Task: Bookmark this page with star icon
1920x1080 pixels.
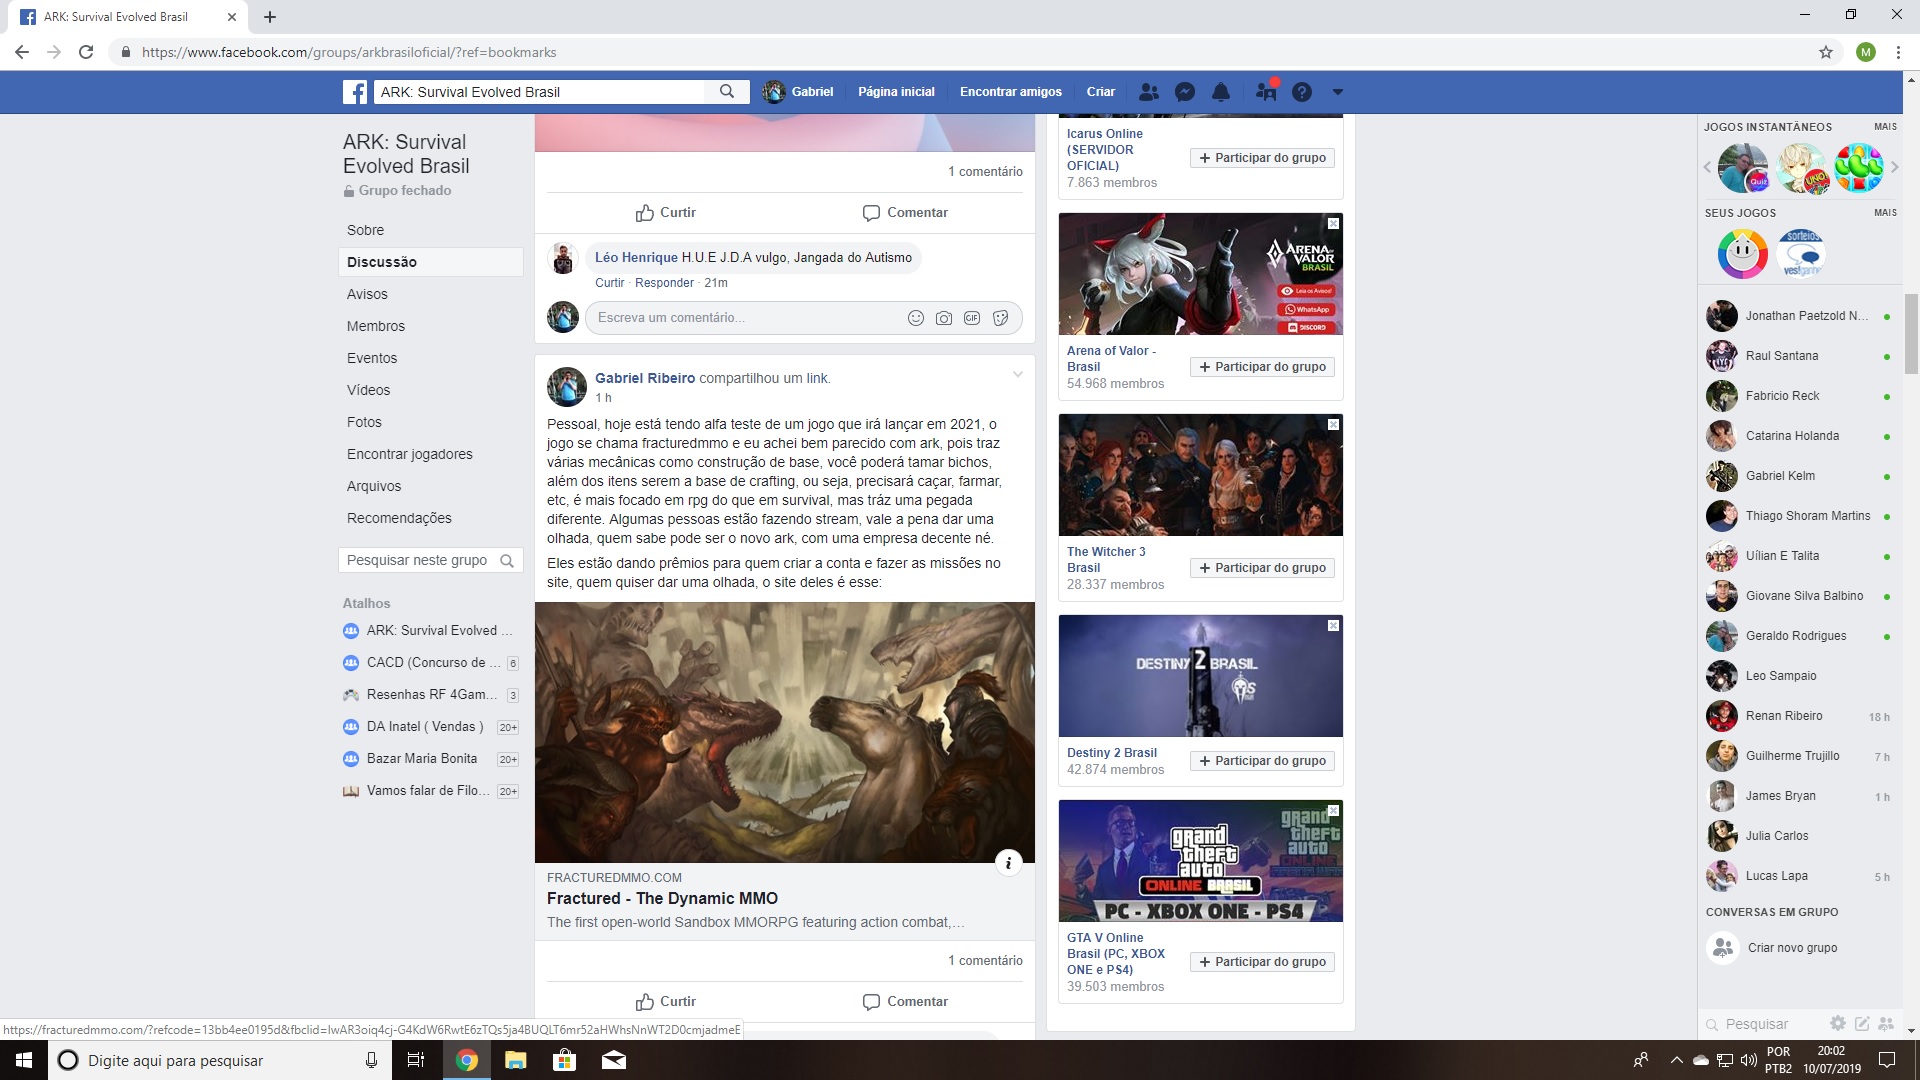Action: [x=1826, y=52]
